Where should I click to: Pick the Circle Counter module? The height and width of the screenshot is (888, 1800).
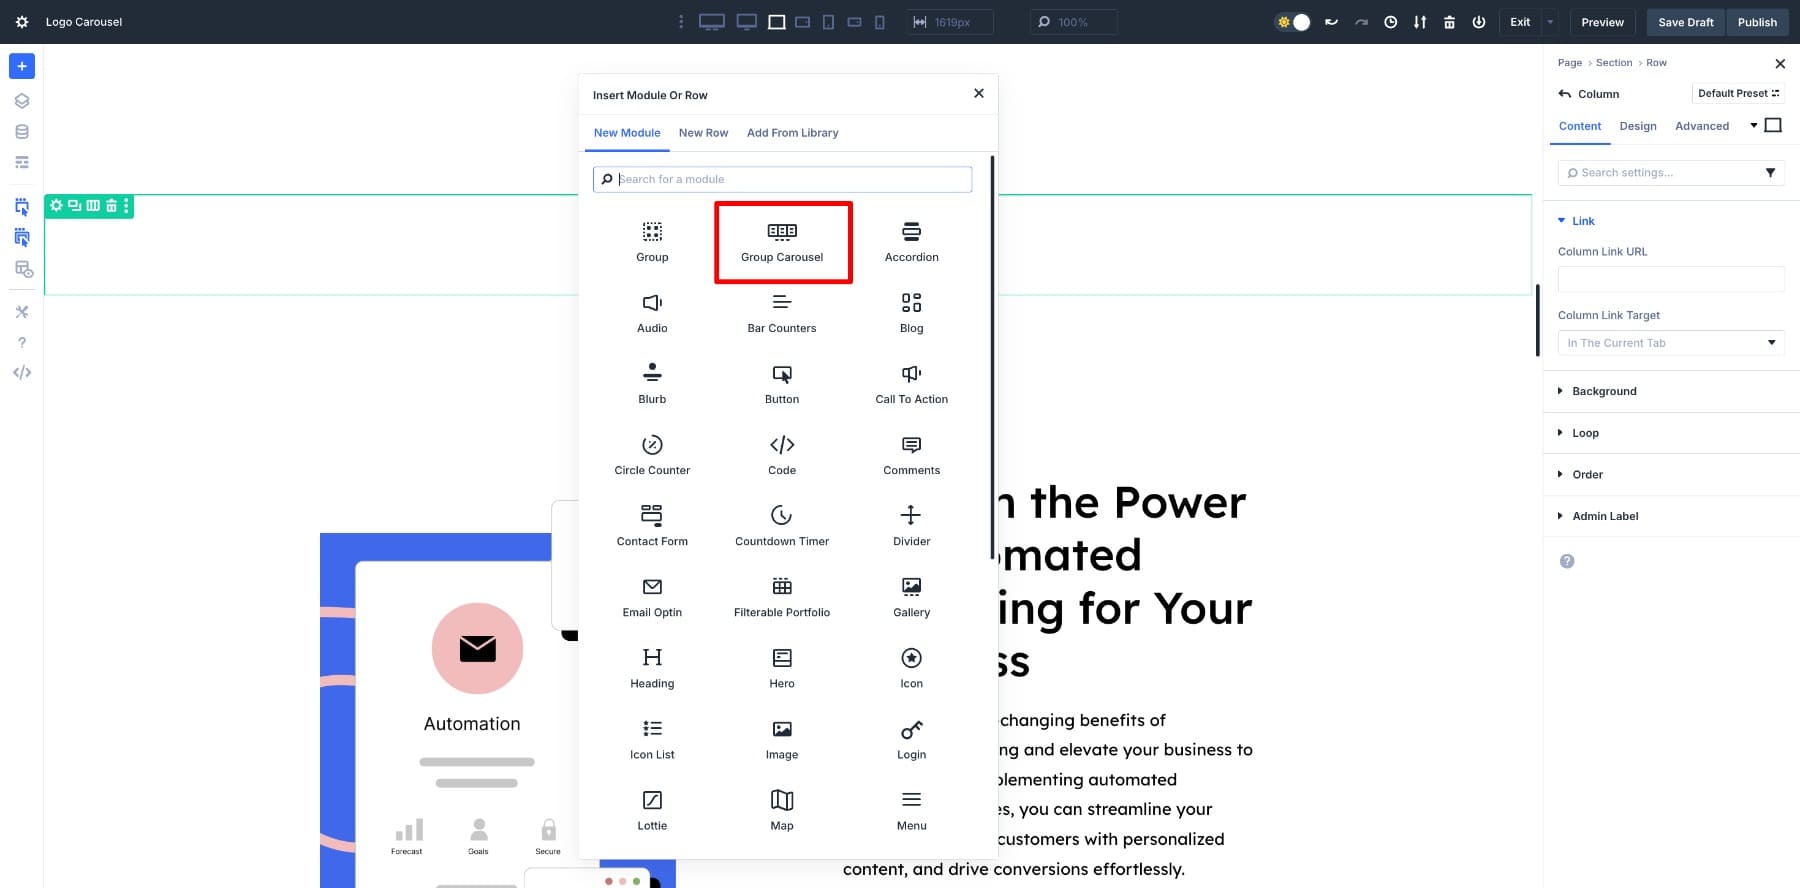tap(652, 455)
